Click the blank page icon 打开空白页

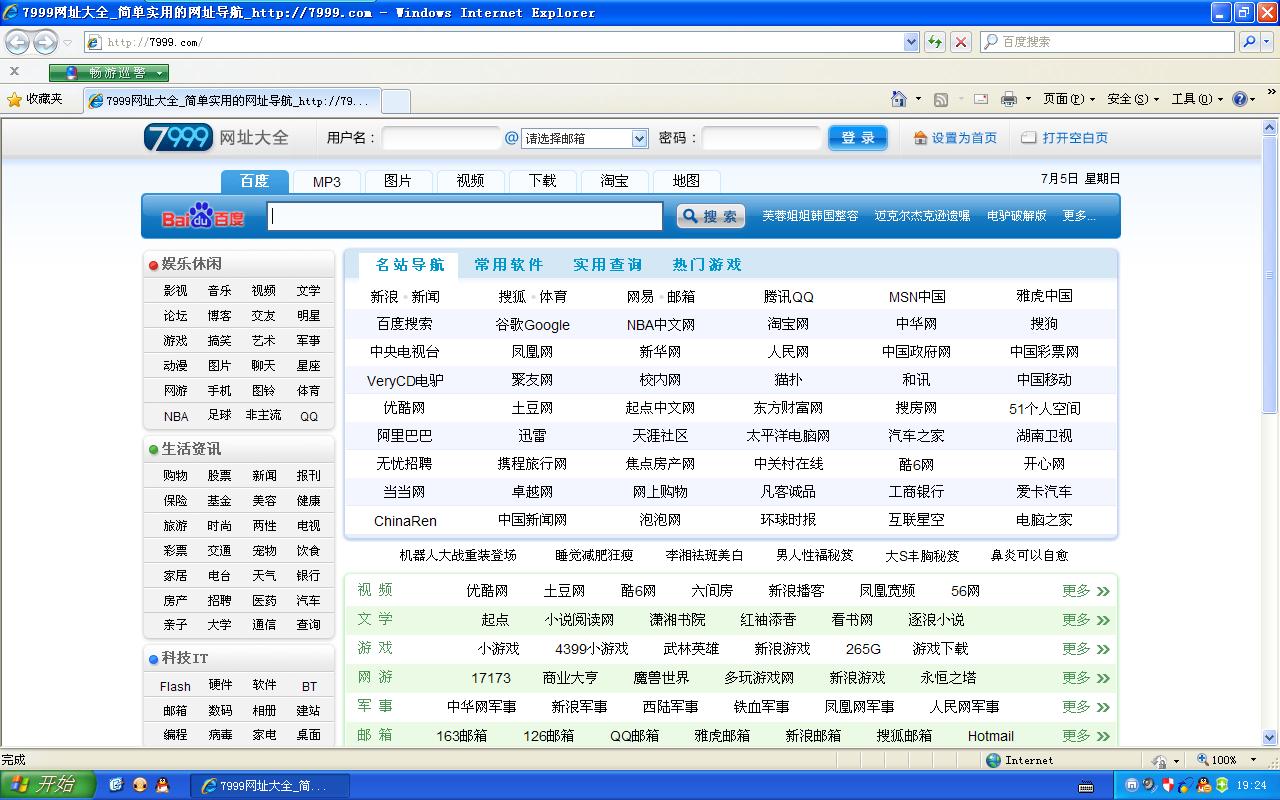pos(1028,138)
